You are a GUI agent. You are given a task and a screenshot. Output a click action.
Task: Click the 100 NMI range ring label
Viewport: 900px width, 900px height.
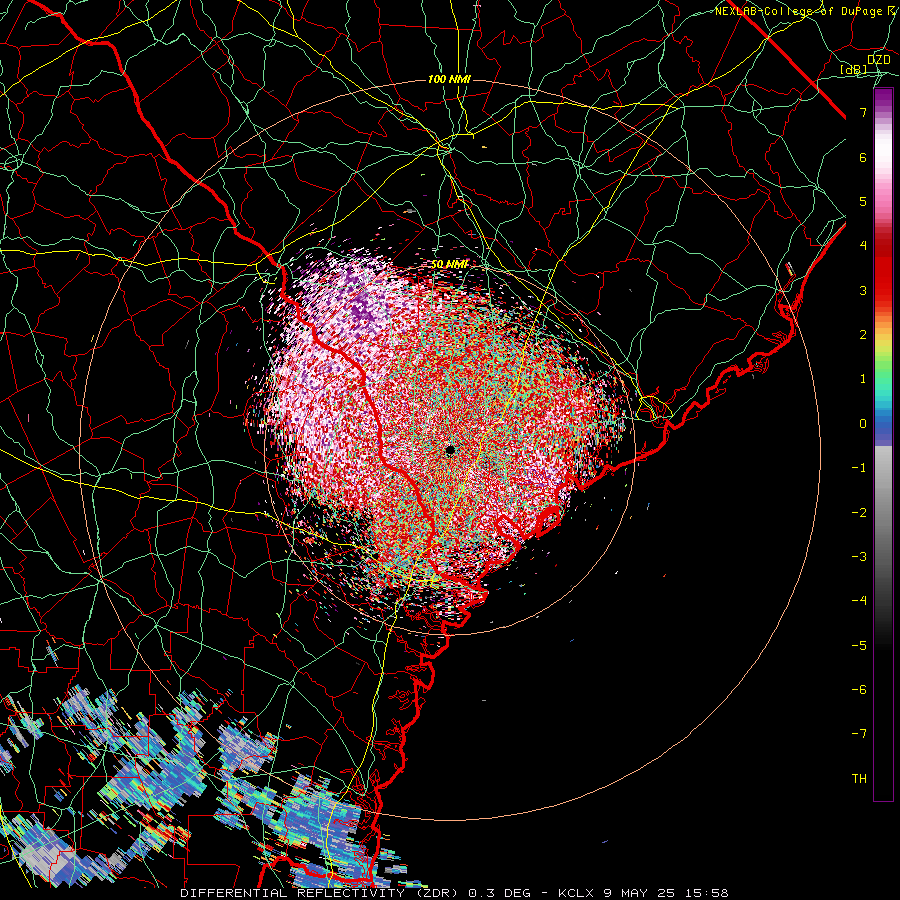click(449, 79)
